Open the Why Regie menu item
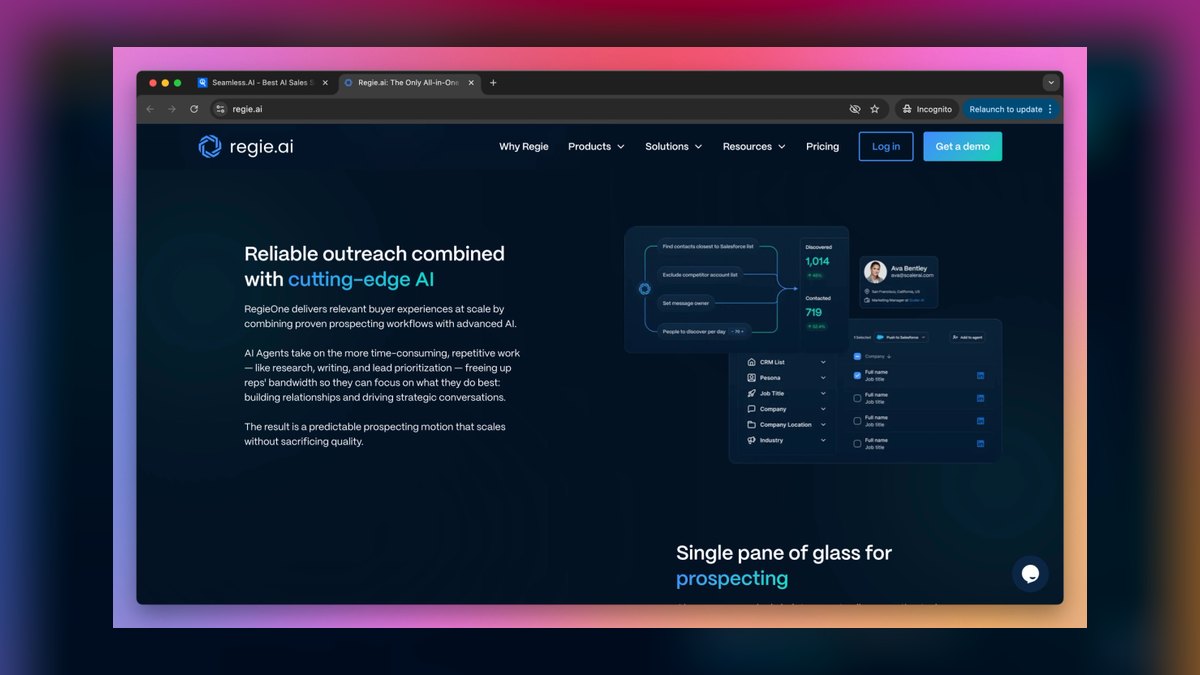 point(524,147)
